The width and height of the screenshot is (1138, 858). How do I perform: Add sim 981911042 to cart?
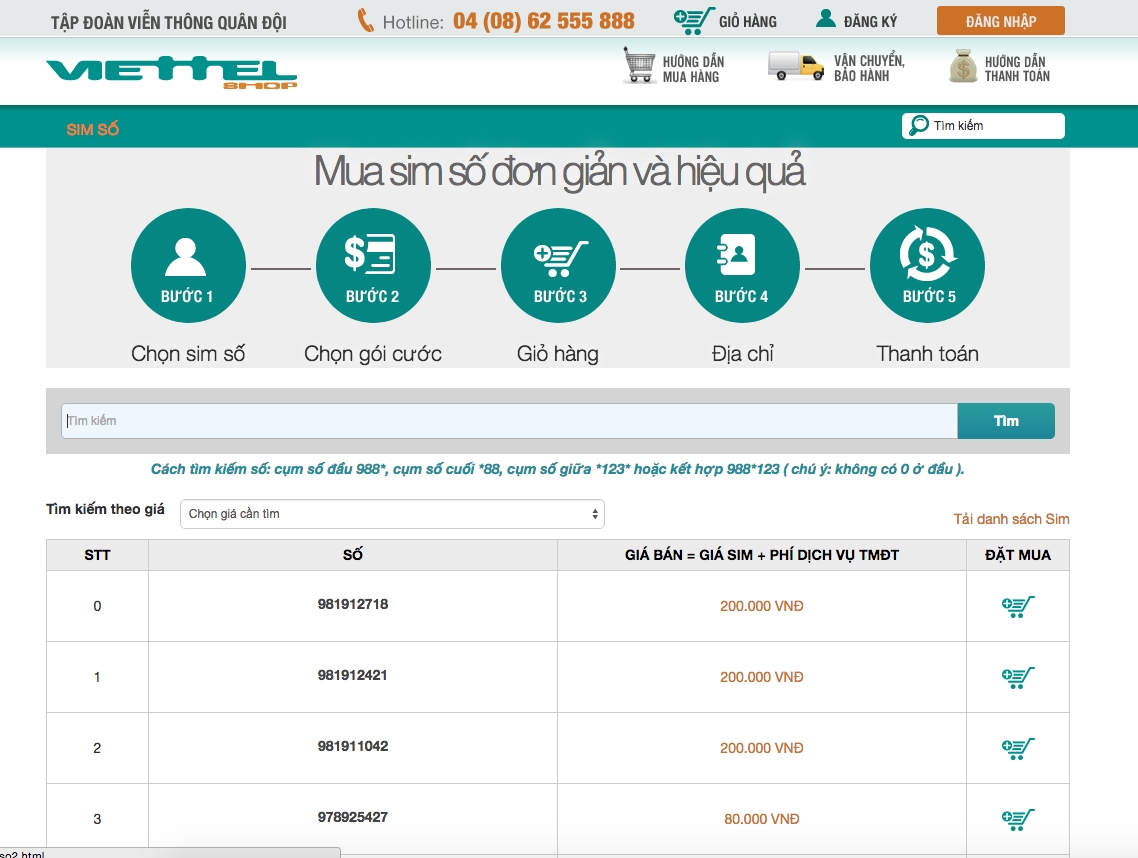(1018, 748)
